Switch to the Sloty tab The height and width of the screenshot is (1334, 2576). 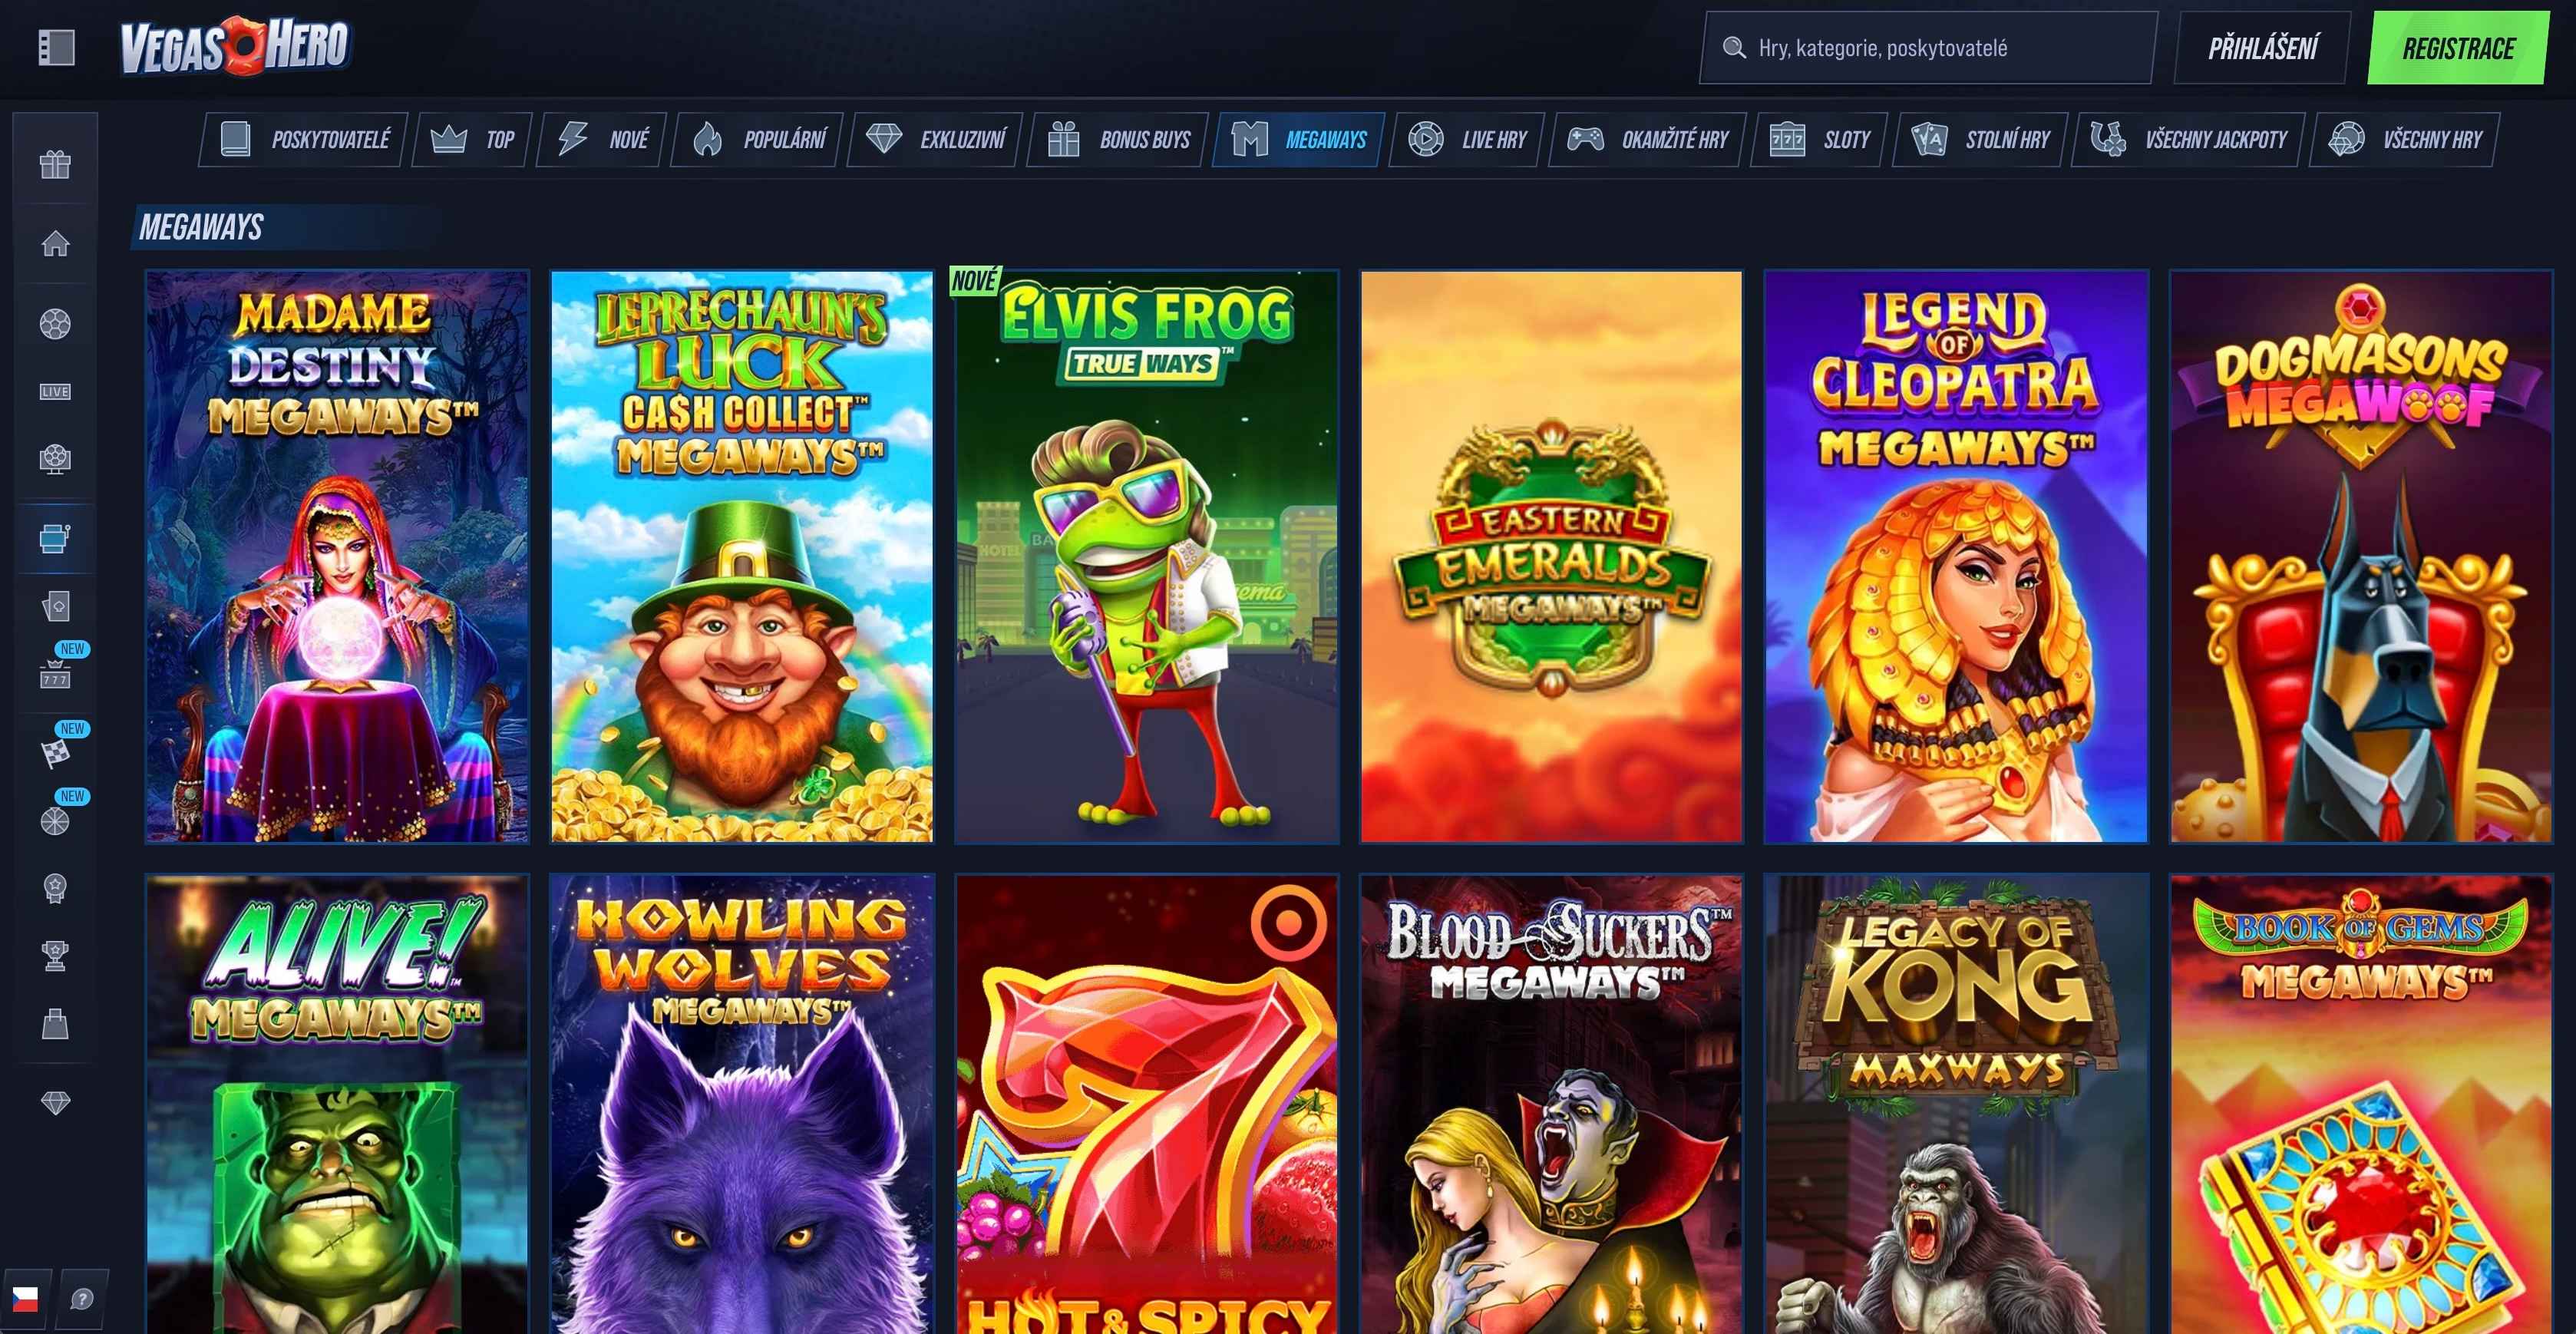(1819, 139)
